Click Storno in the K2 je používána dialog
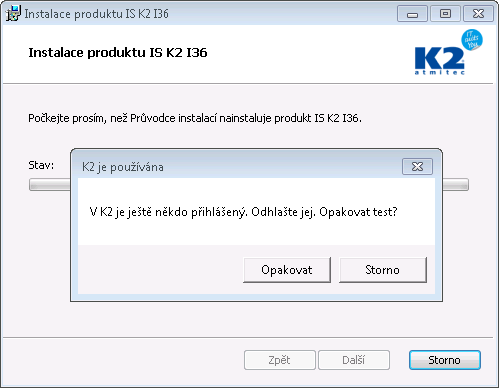This screenshot has height=388, width=499. pos(383,270)
